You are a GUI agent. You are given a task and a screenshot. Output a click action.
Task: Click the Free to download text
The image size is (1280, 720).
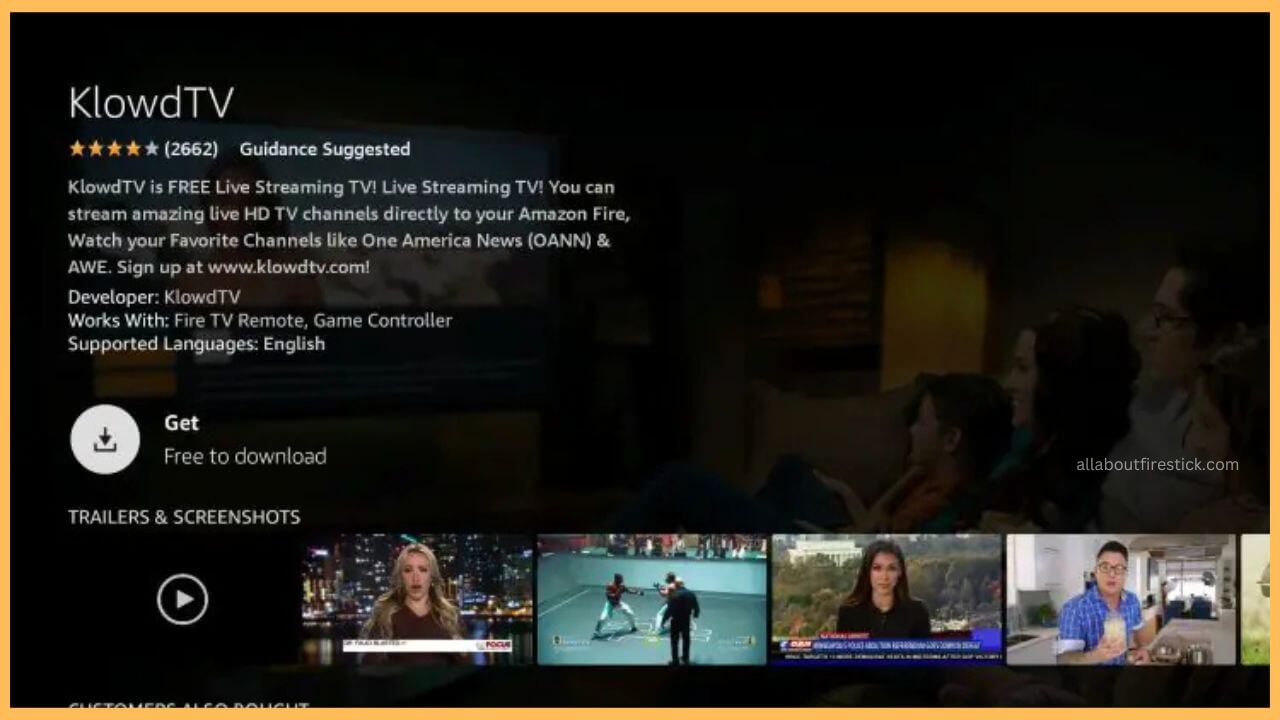pos(245,456)
